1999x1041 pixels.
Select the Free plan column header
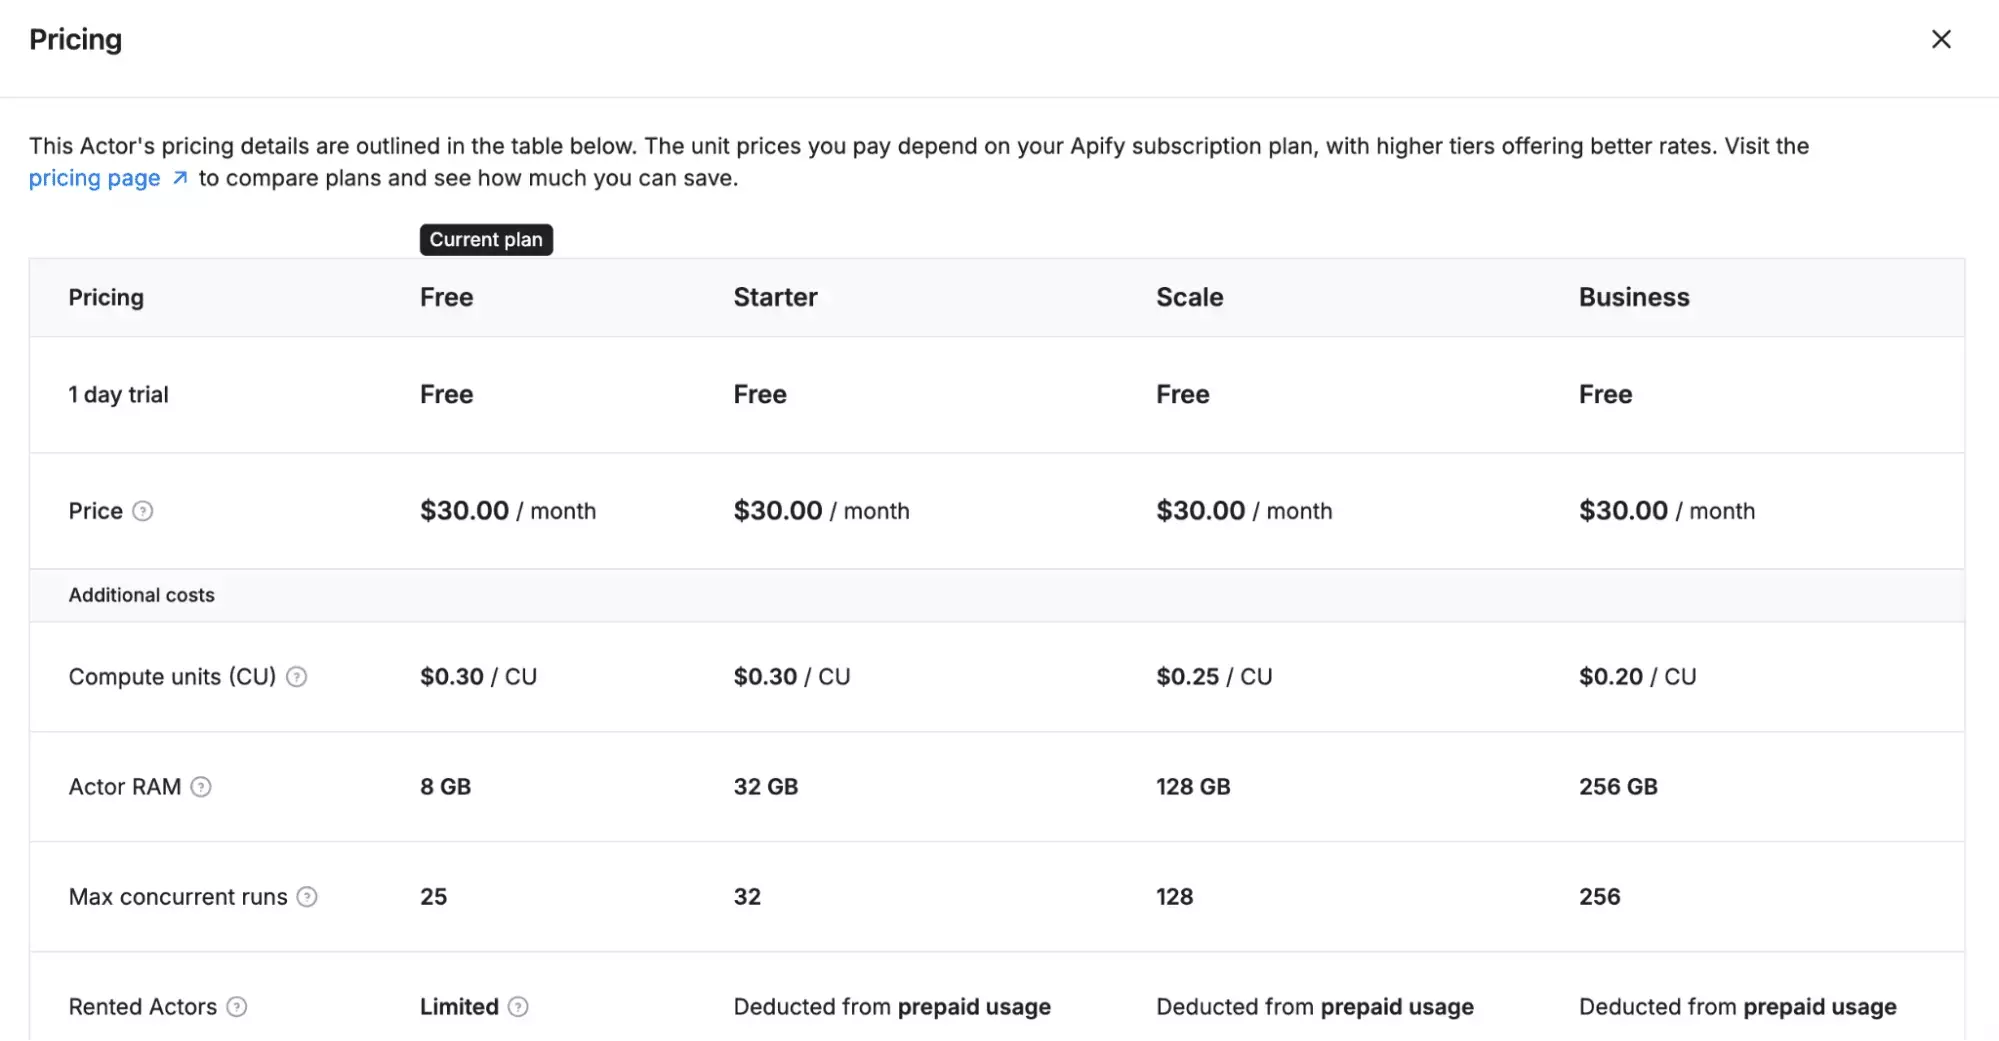446,297
